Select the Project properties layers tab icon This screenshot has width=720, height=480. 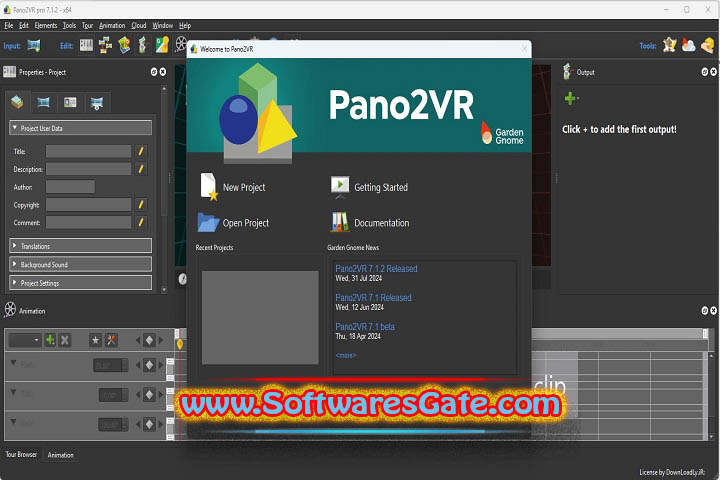[17, 102]
